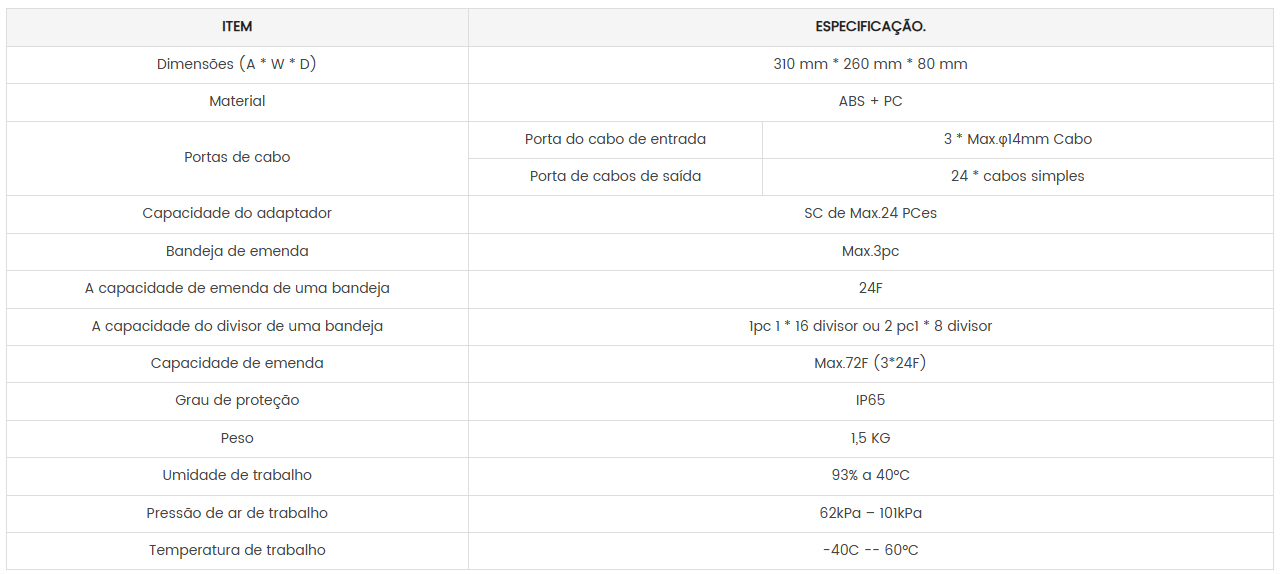
Task: Click the 3 * Max.φ14mm Cabo value
Action: coord(1018,139)
